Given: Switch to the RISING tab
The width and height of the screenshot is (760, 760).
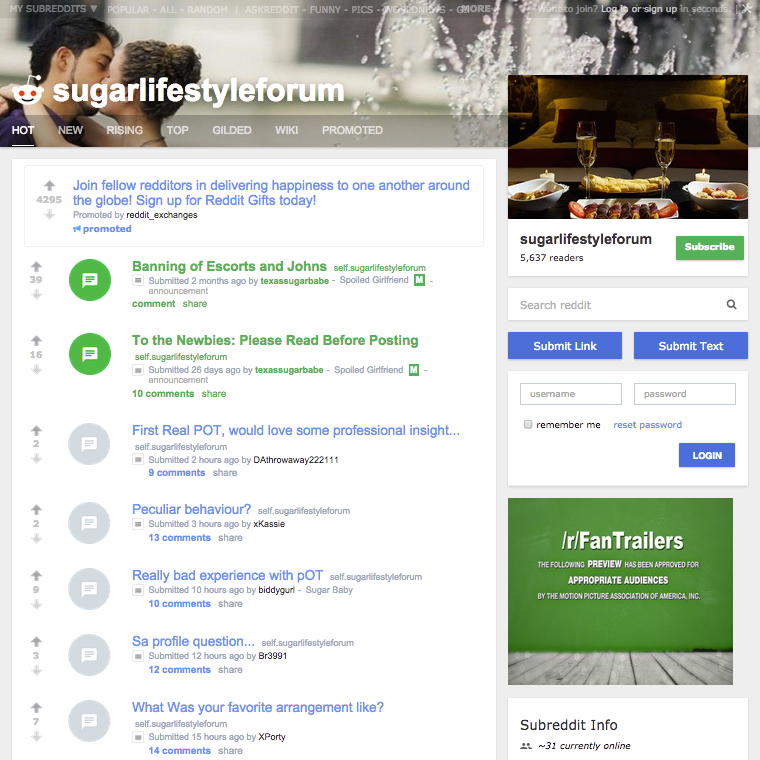Looking at the screenshot, I should click(125, 130).
